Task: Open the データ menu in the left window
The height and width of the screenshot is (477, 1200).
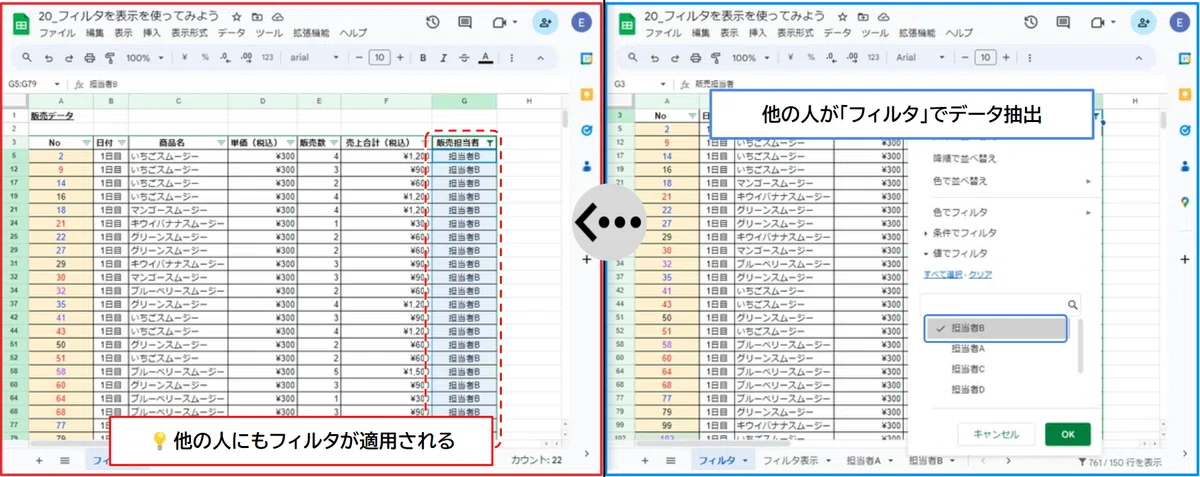Action: point(231,33)
